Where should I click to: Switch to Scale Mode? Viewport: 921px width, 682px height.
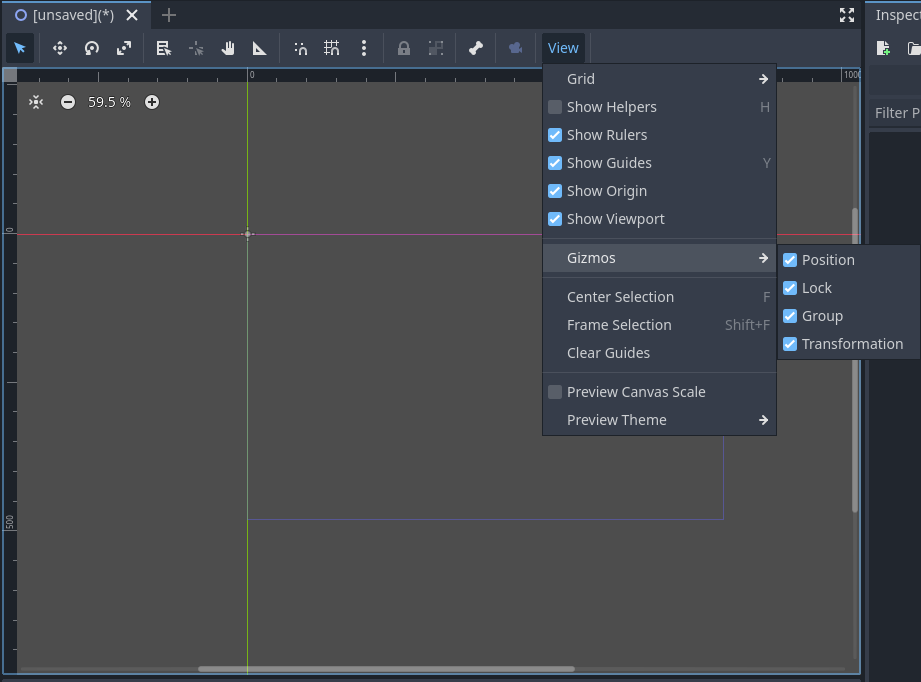click(x=123, y=47)
